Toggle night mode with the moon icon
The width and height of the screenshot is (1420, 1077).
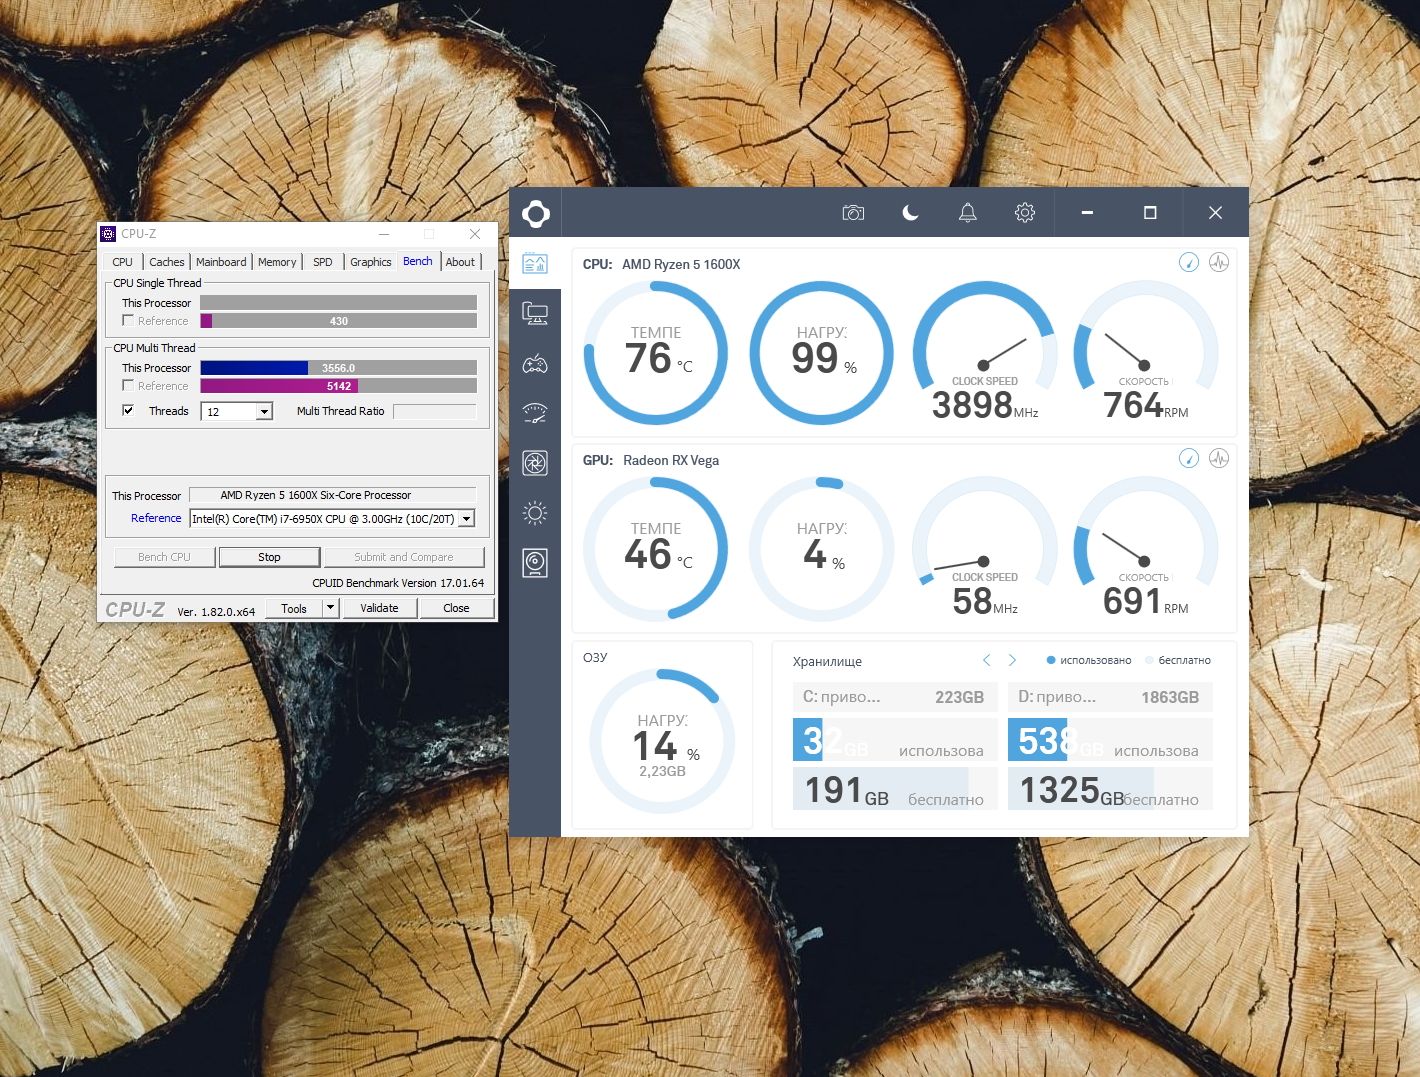coord(910,213)
